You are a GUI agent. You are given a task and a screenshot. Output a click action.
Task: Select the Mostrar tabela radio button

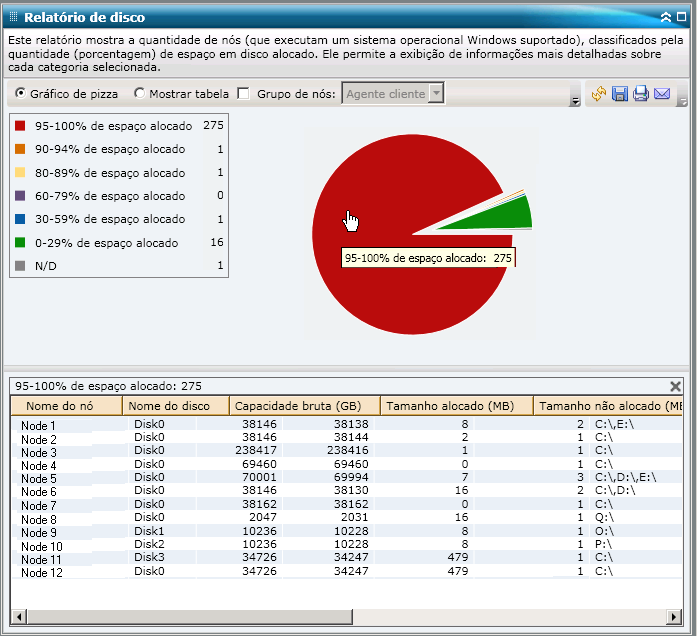[x=140, y=94]
